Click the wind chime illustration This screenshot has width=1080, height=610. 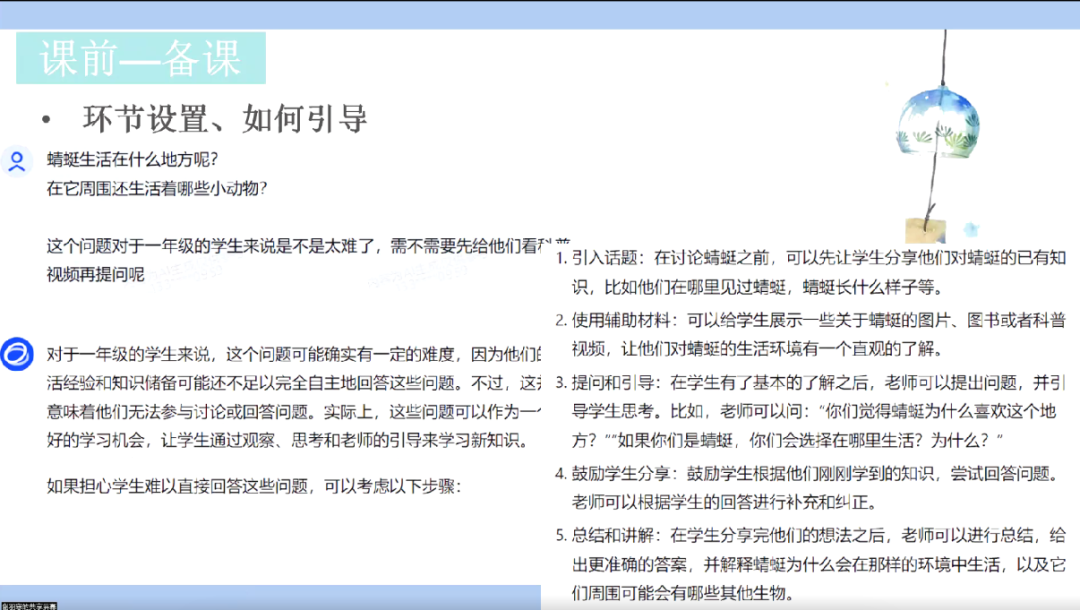pos(935,120)
